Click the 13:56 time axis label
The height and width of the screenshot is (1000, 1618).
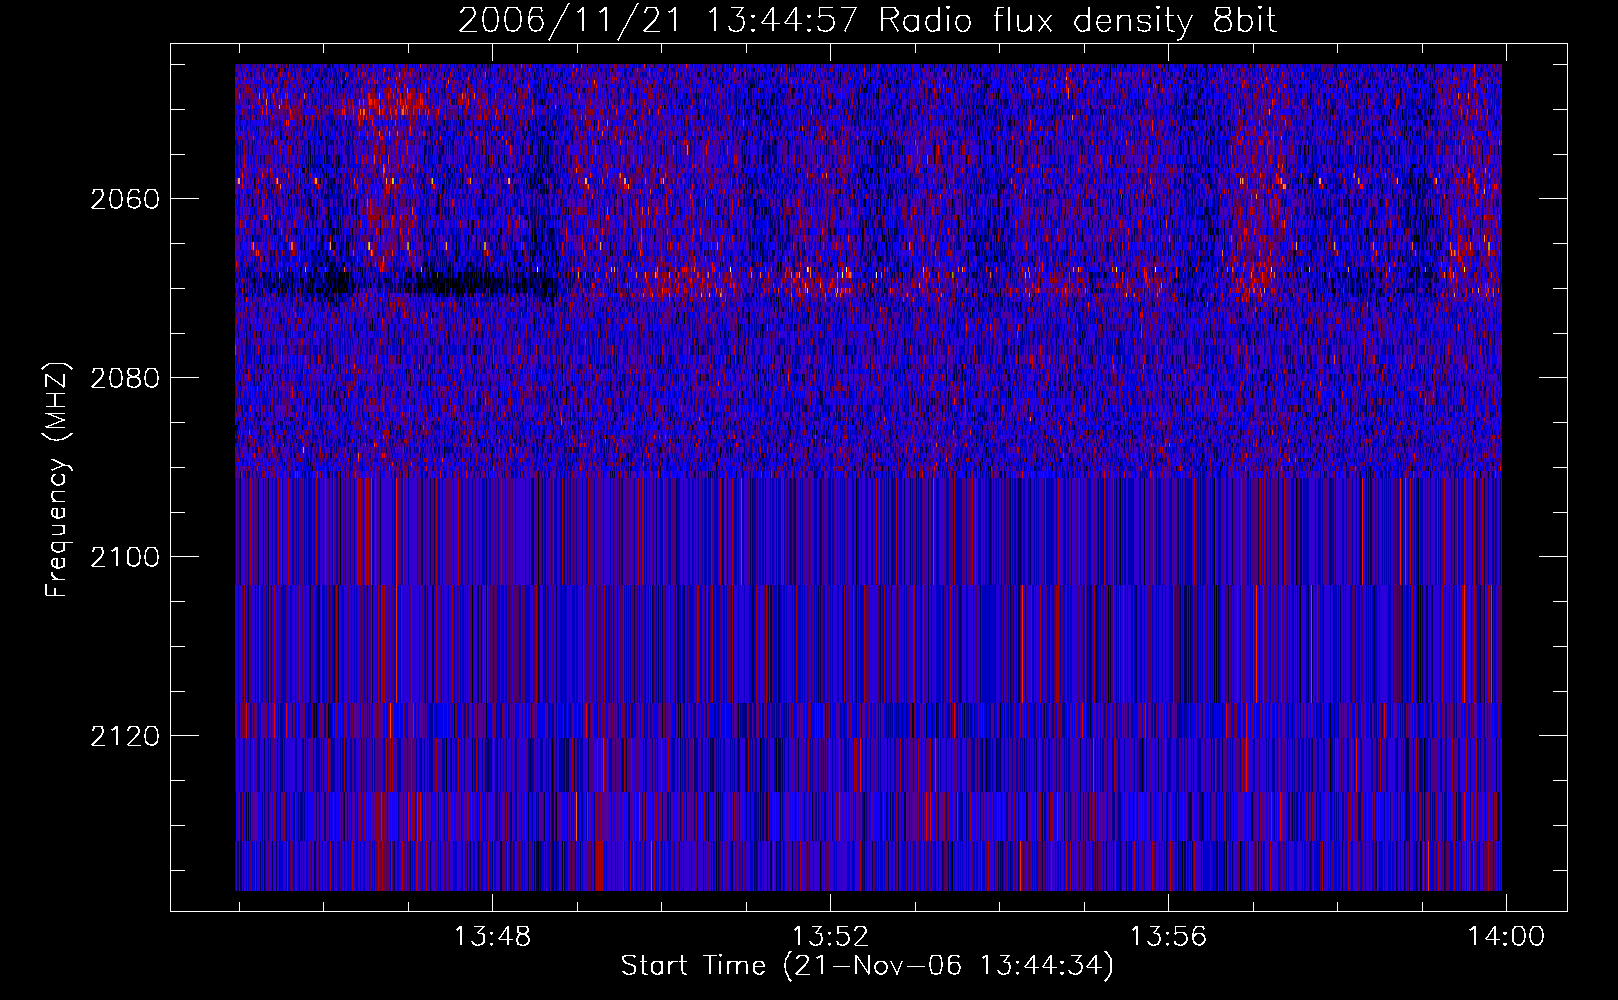(x=1168, y=937)
